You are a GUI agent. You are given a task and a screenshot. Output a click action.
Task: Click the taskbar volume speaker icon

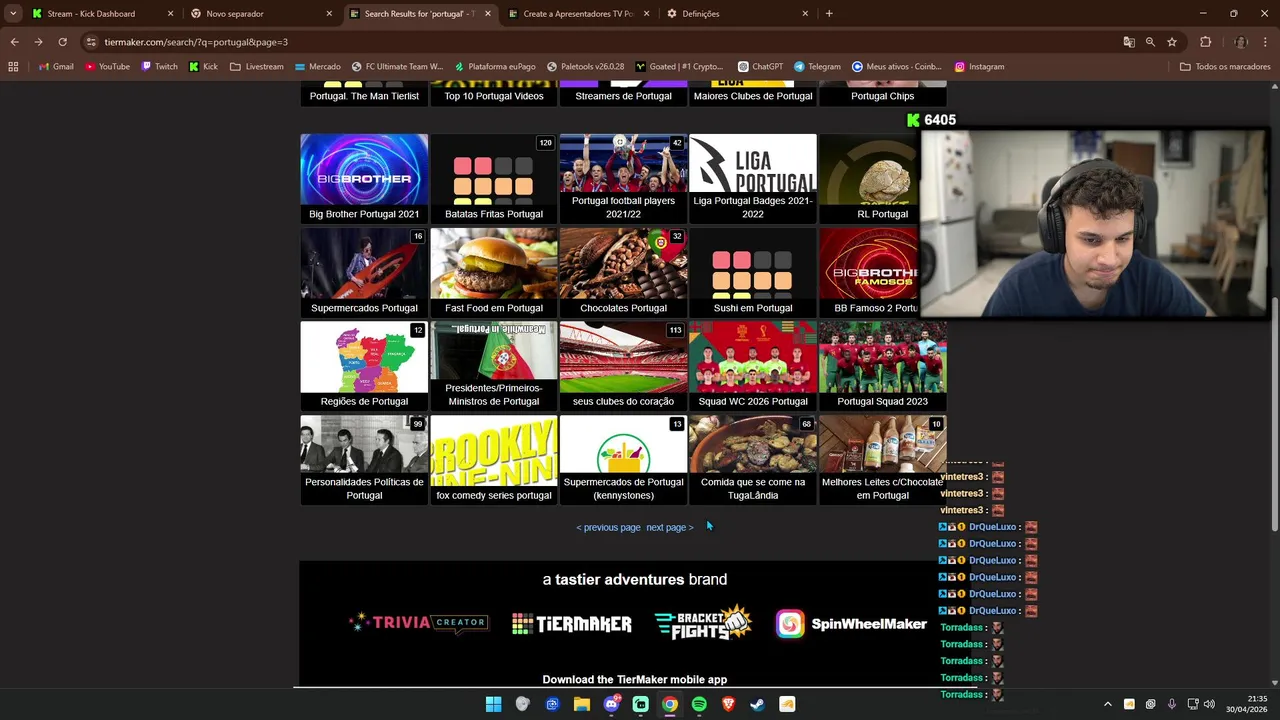1209,704
